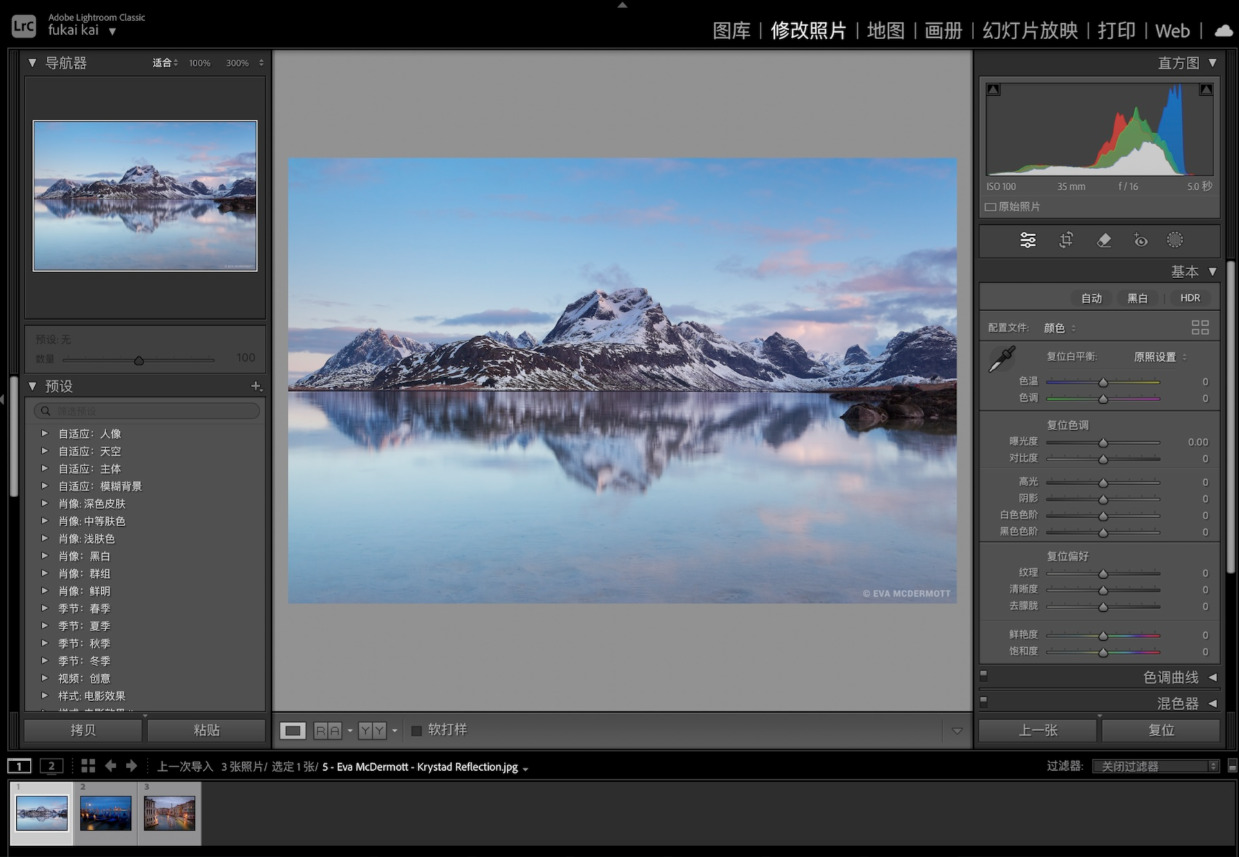
Task: Go forward with the right arrow
Action: pos(131,766)
